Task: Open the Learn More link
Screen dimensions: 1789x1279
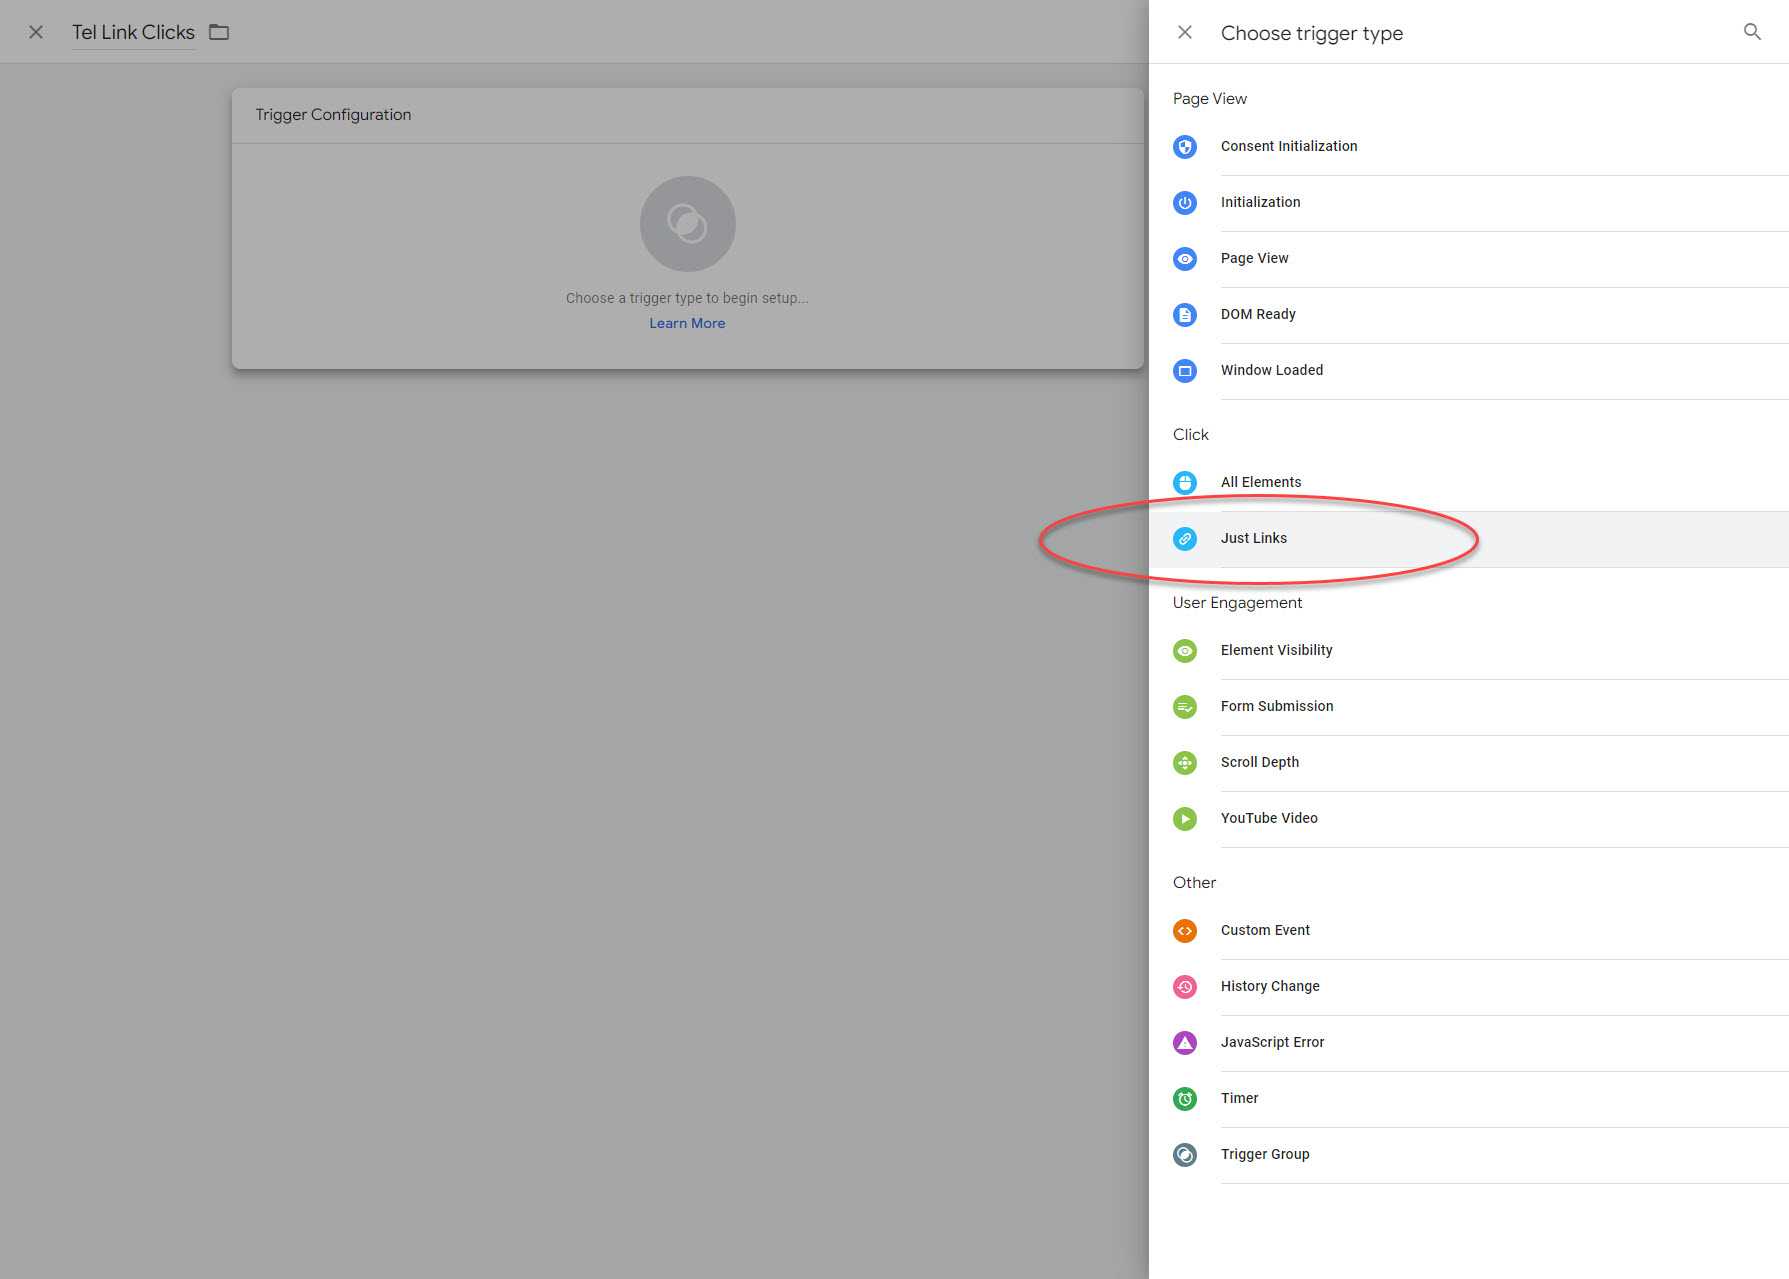Action: (x=687, y=323)
